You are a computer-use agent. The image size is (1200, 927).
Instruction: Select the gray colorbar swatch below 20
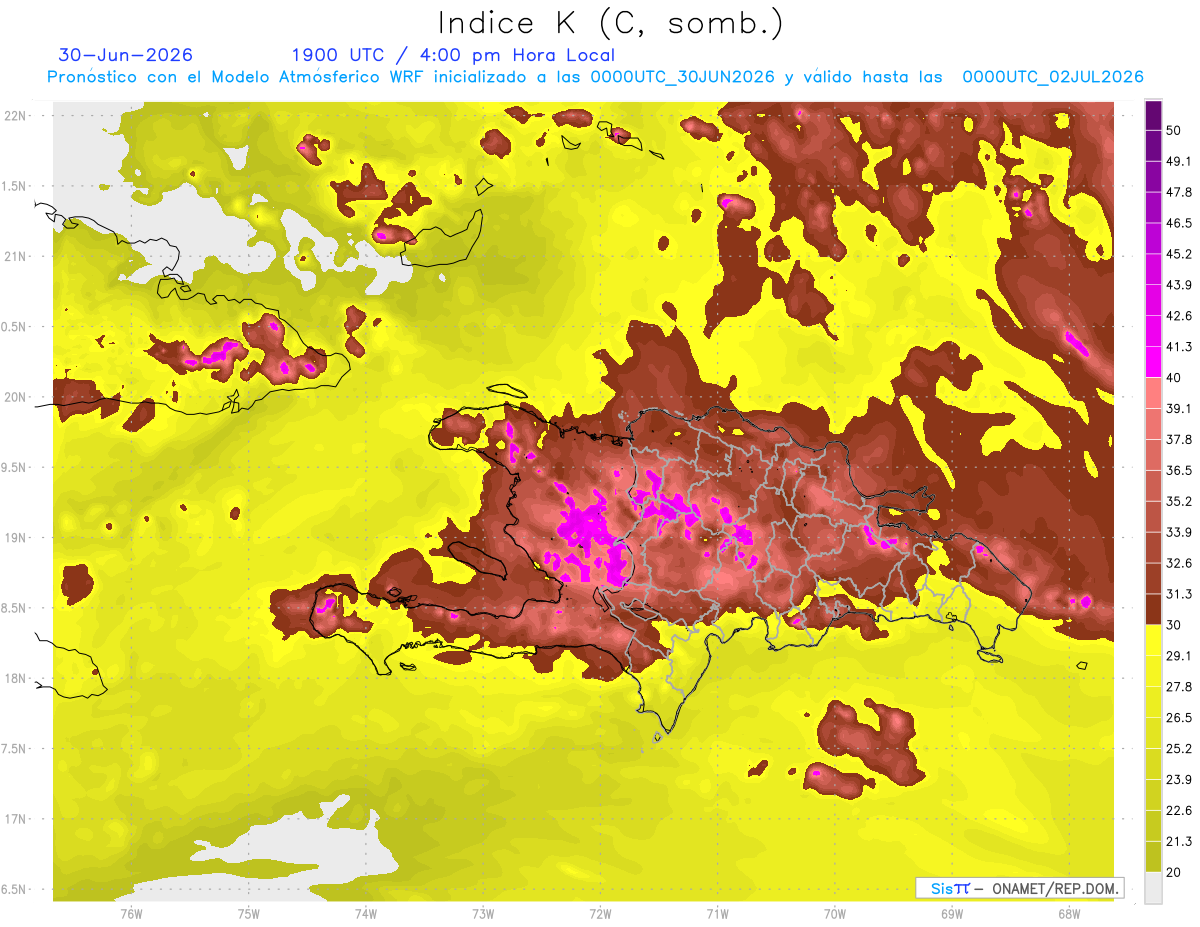[x=1153, y=887]
